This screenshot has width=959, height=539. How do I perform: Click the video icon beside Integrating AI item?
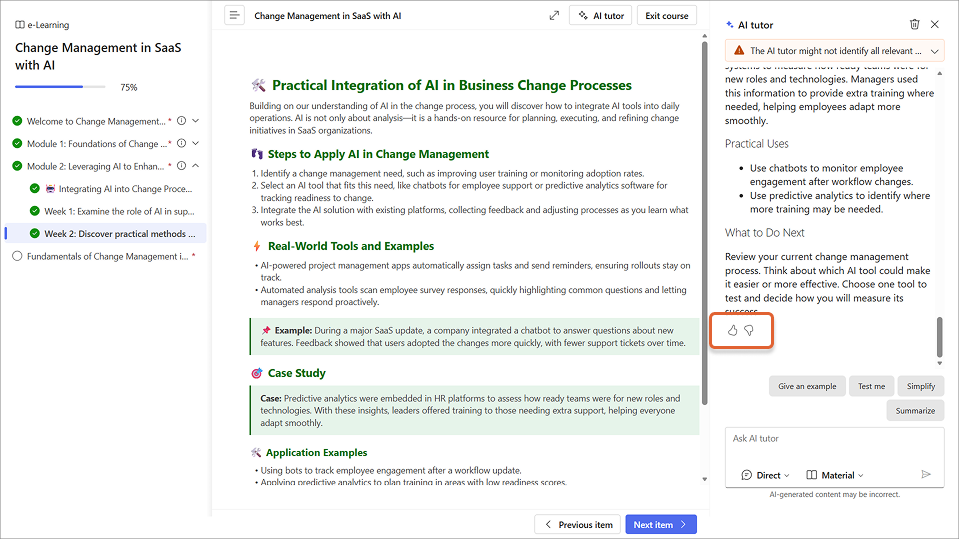pos(50,189)
